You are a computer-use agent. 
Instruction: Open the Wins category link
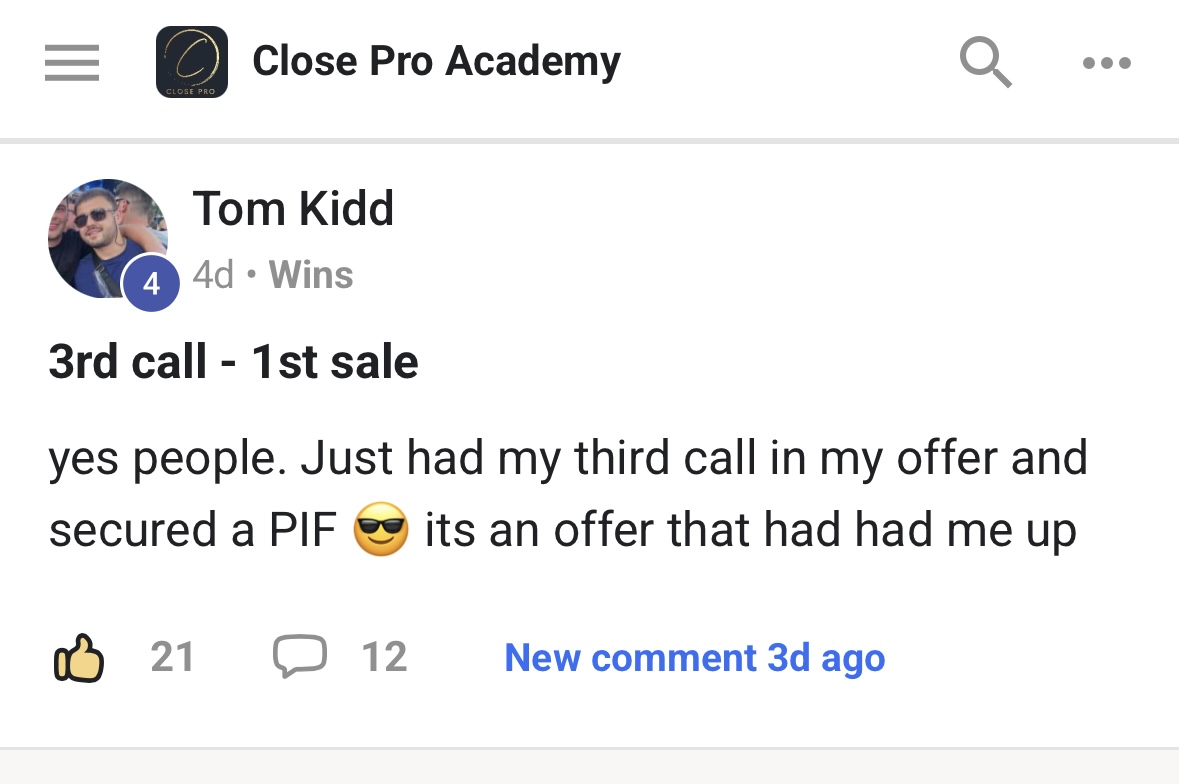point(311,274)
